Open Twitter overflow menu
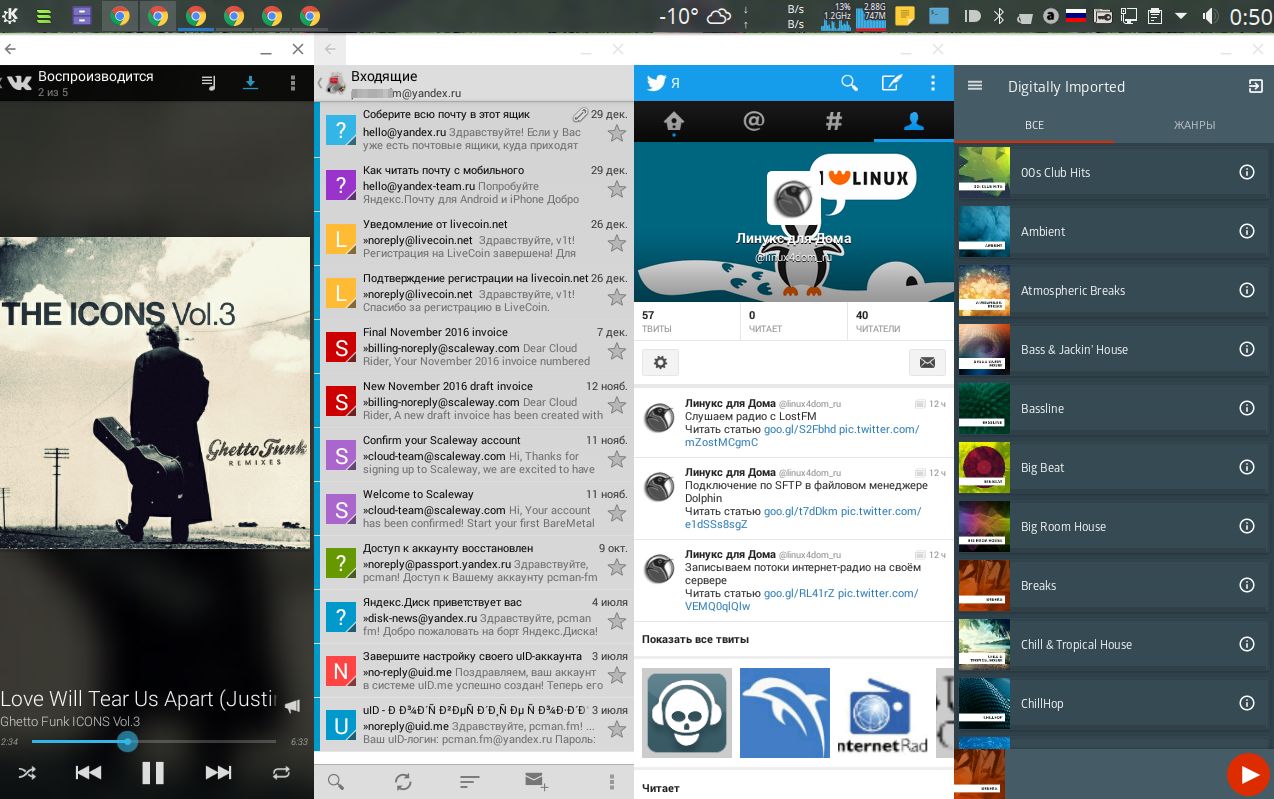Screen dimensions: 1274x799 pos(933,84)
